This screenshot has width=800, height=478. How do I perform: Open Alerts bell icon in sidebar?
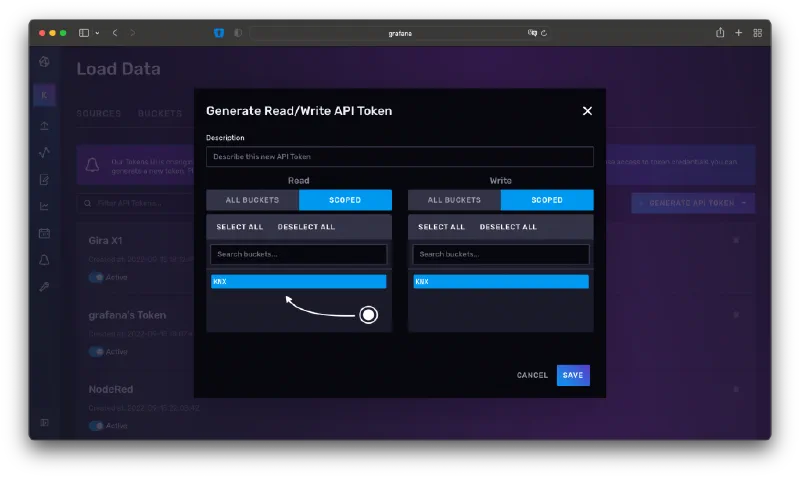44,260
